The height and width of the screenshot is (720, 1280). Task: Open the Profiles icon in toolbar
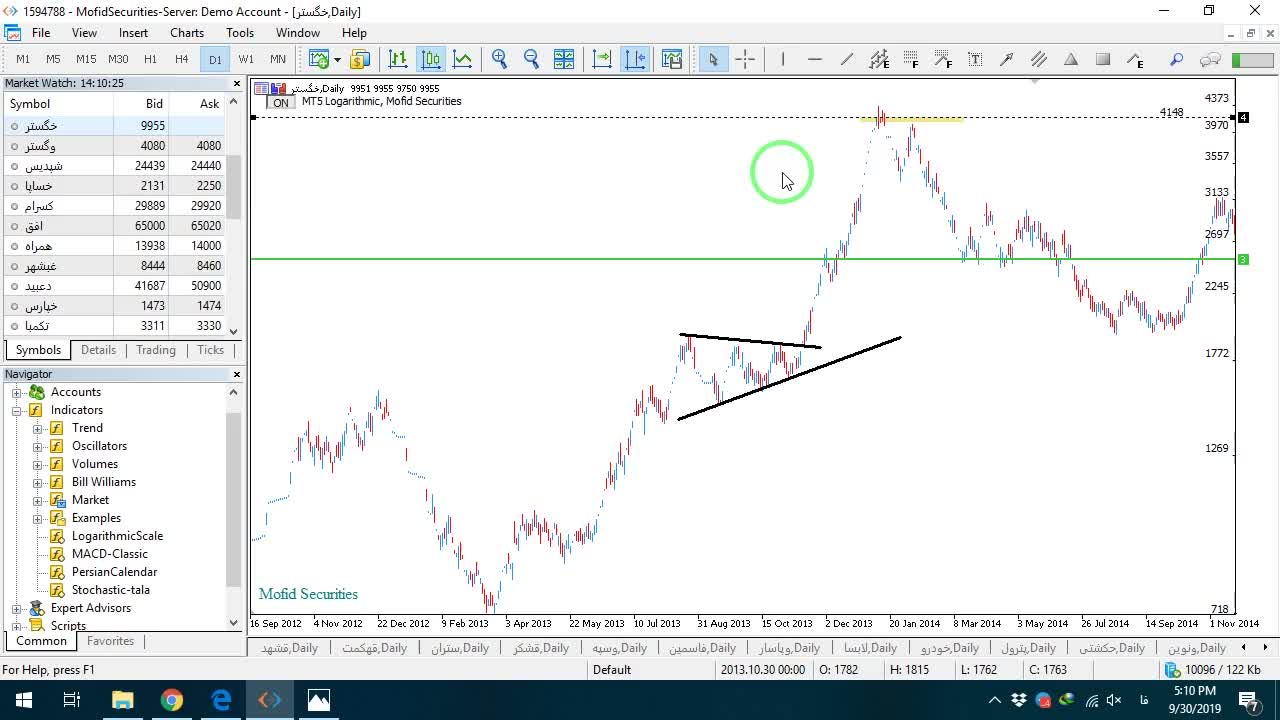(x=360, y=59)
